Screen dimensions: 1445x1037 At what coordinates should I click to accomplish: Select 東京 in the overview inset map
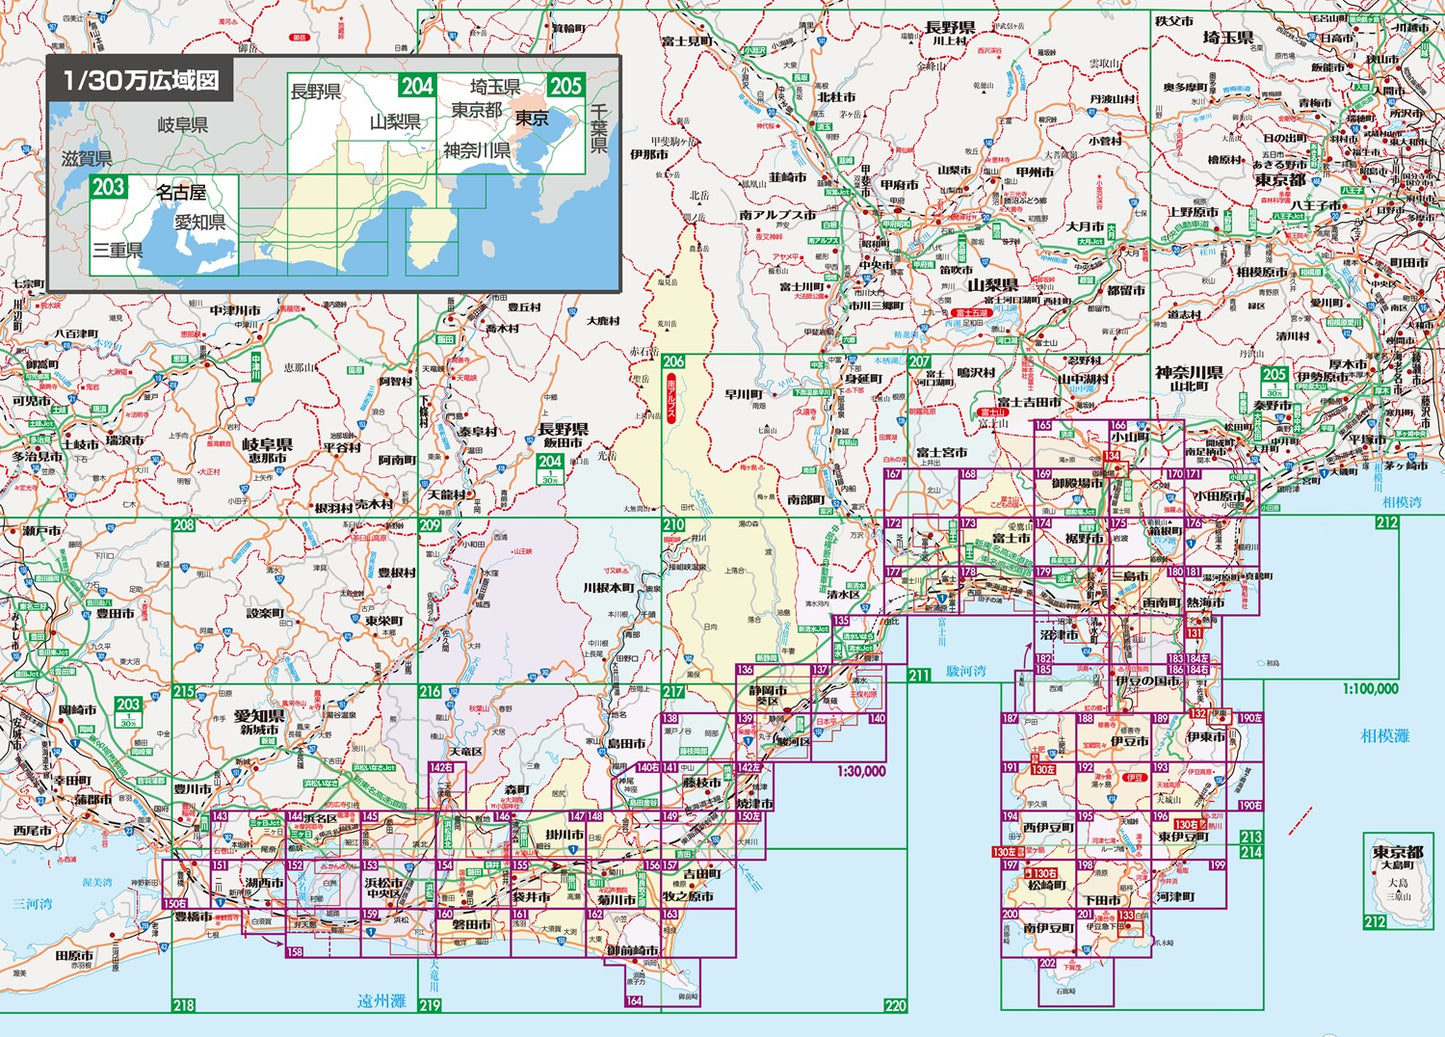pos(531,118)
